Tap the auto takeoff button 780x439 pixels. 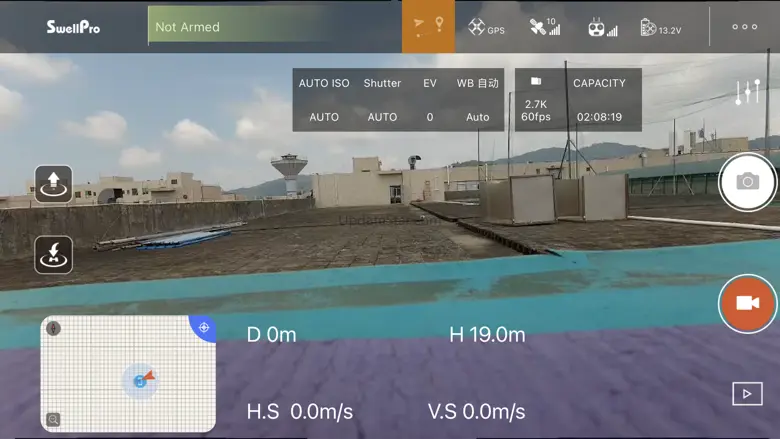(x=54, y=184)
